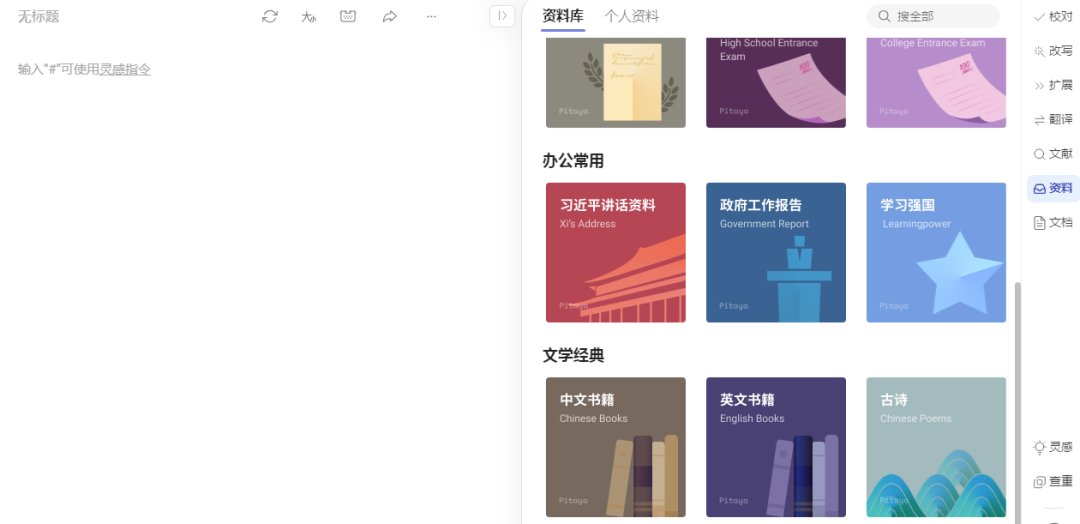Open the 灵感 inspiration tool

click(1052, 447)
